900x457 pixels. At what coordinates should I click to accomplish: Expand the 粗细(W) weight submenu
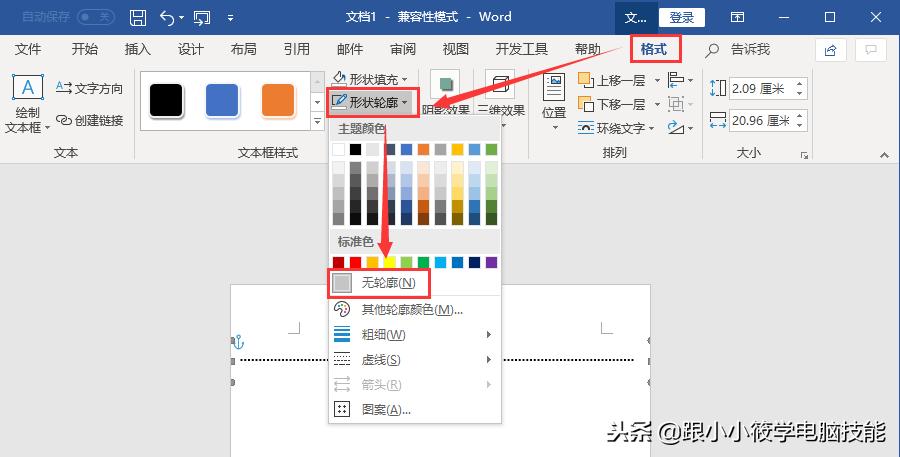pyautogui.click(x=414, y=334)
